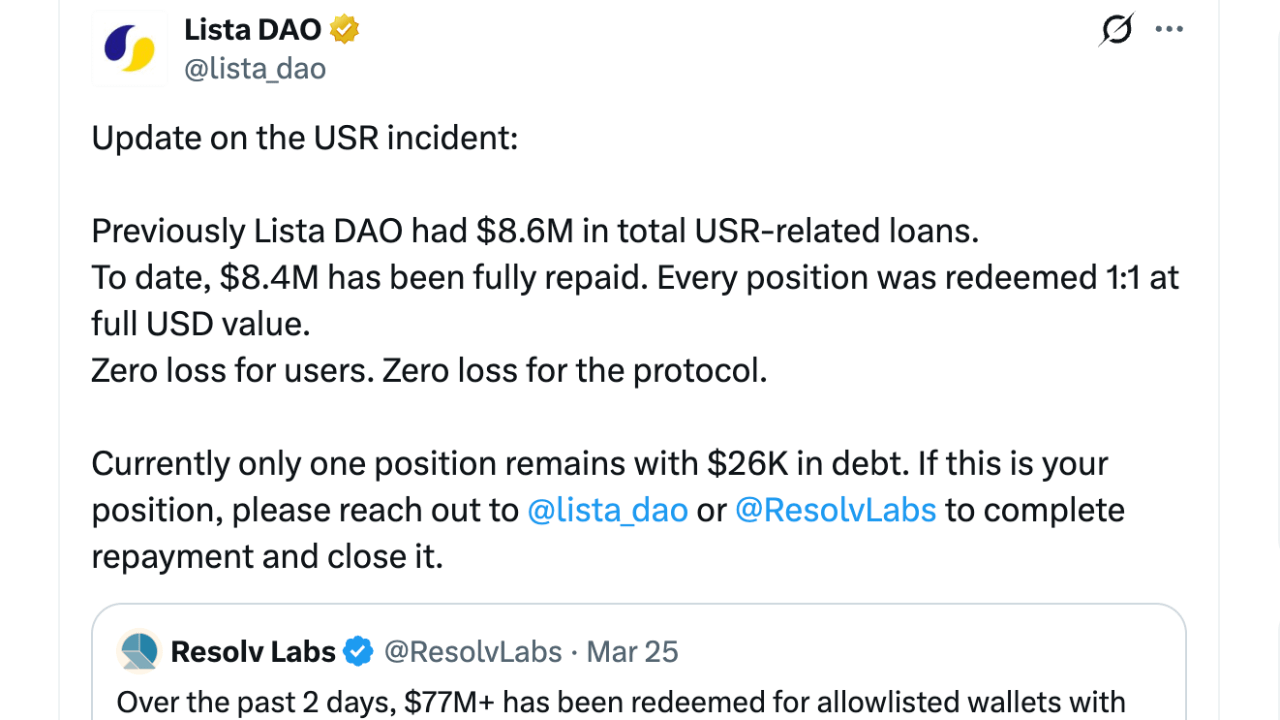
Task: Open Resolv Labs name in quoted post
Action: pyautogui.click(x=252, y=652)
